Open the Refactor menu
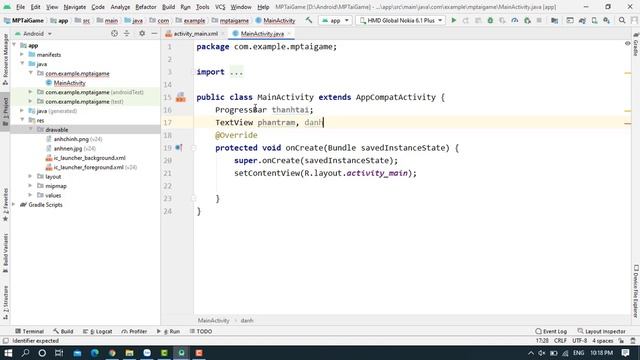 point(146,7)
